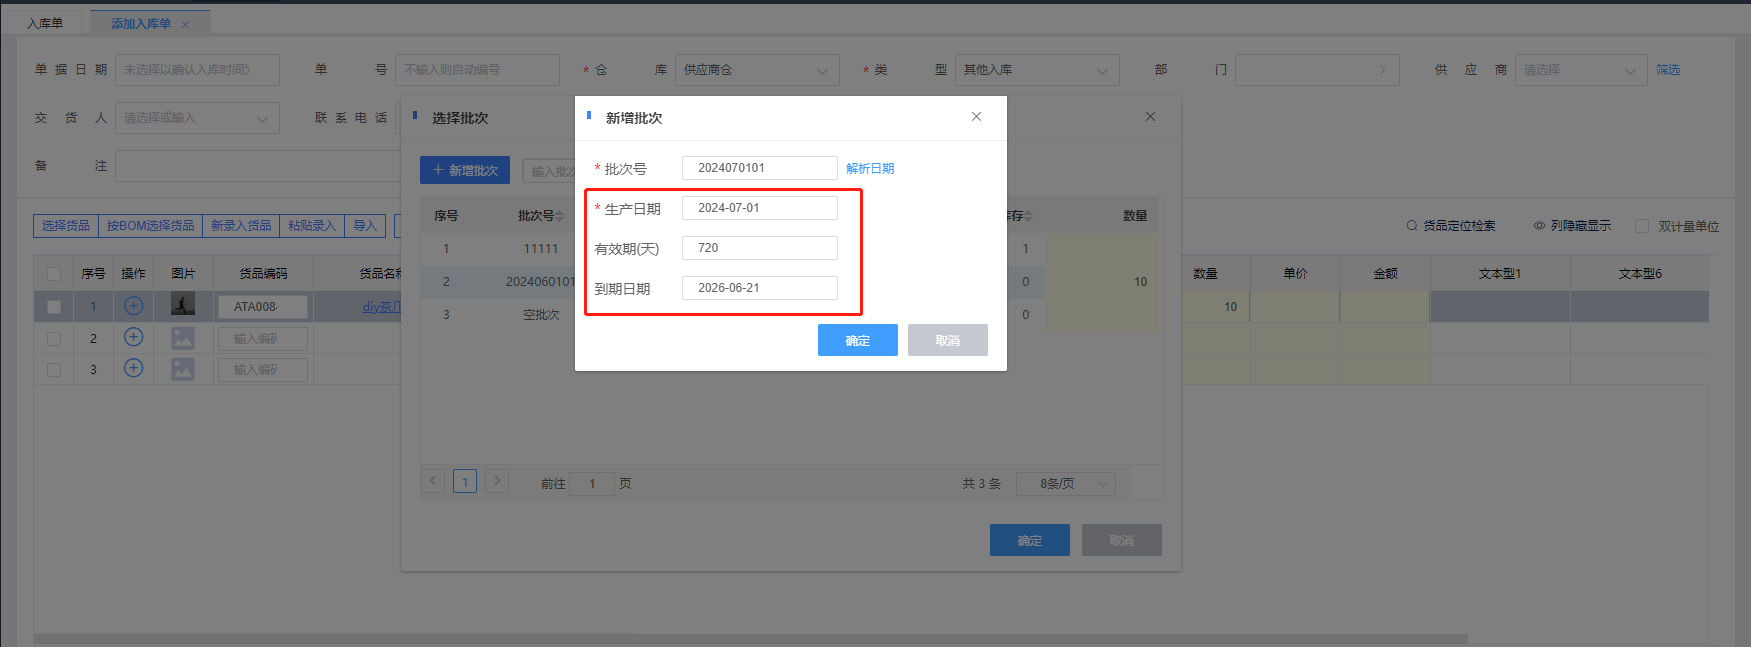
Task: Click the 新增批次 button
Action: [465, 170]
